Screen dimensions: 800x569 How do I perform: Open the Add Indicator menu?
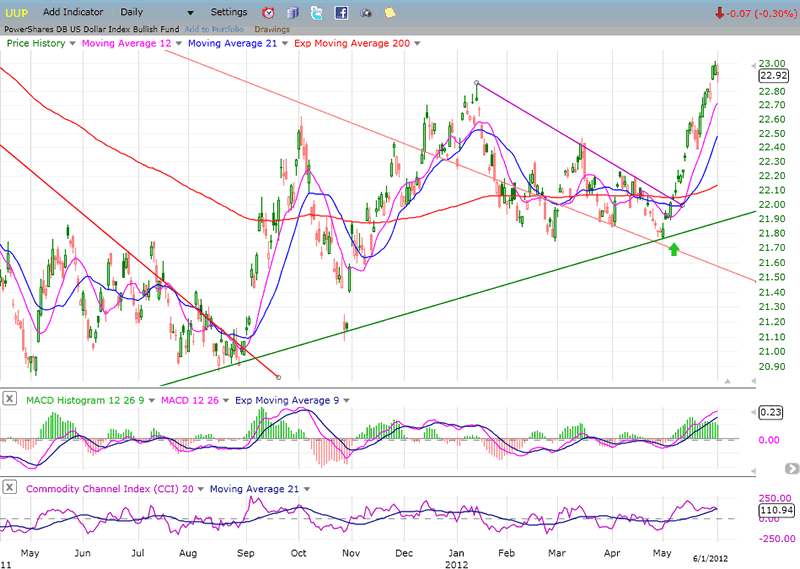click(x=73, y=12)
